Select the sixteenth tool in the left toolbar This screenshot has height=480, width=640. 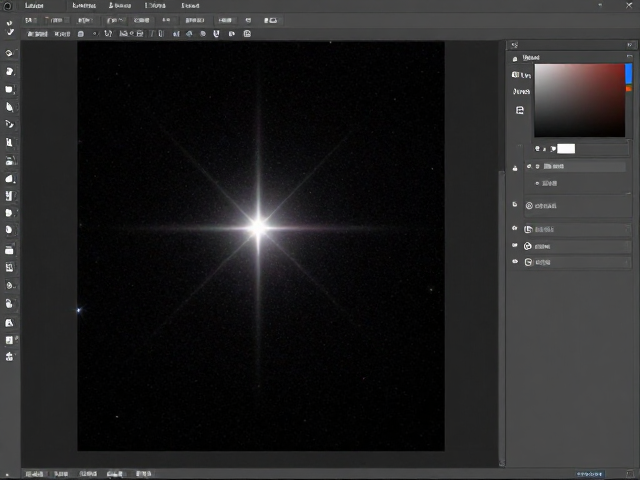point(9,323)
